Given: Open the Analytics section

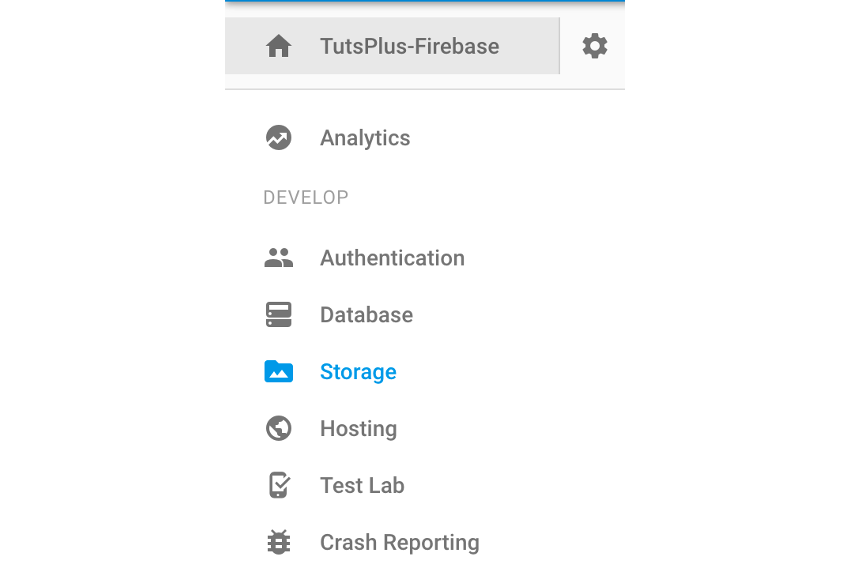Looking at the screenshot, I should (x=365, y=138).
